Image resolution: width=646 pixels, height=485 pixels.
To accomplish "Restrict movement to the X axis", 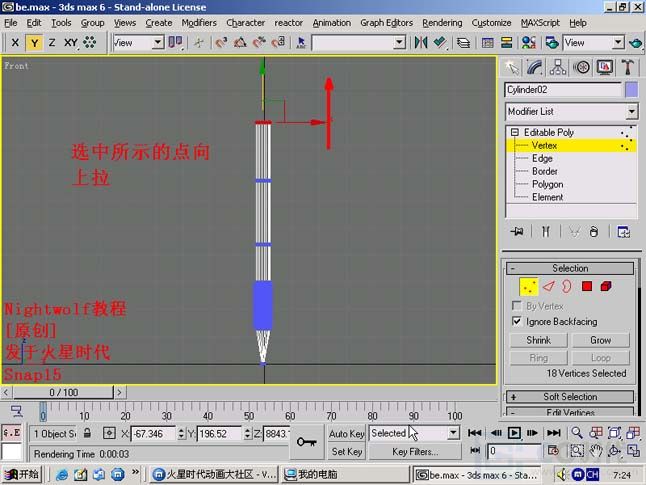I will coord(15,42).
